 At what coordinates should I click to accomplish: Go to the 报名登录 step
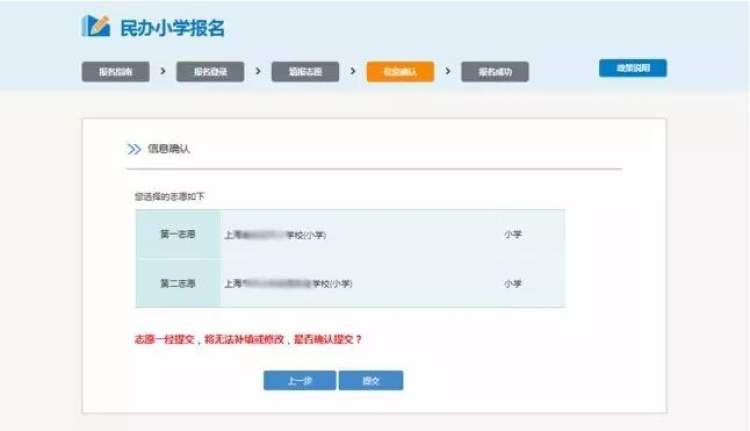pos(210,72)
